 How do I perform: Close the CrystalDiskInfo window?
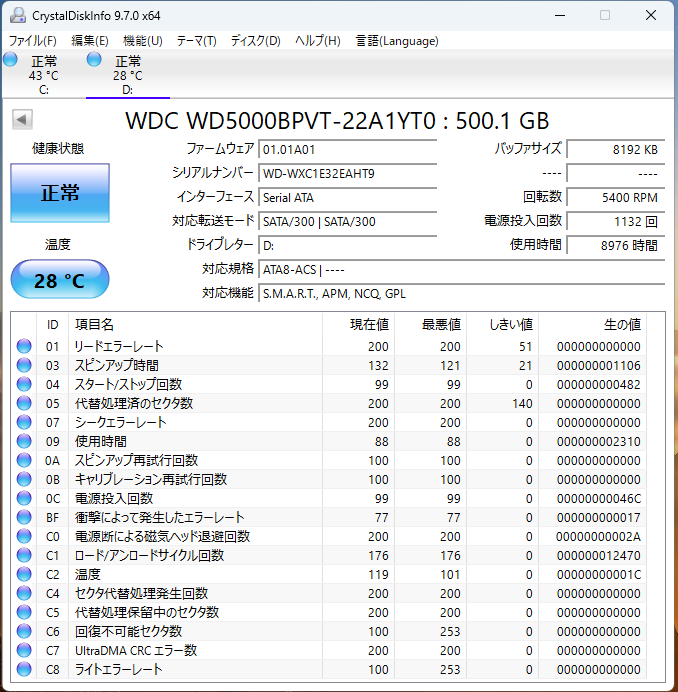click(651, 15)
